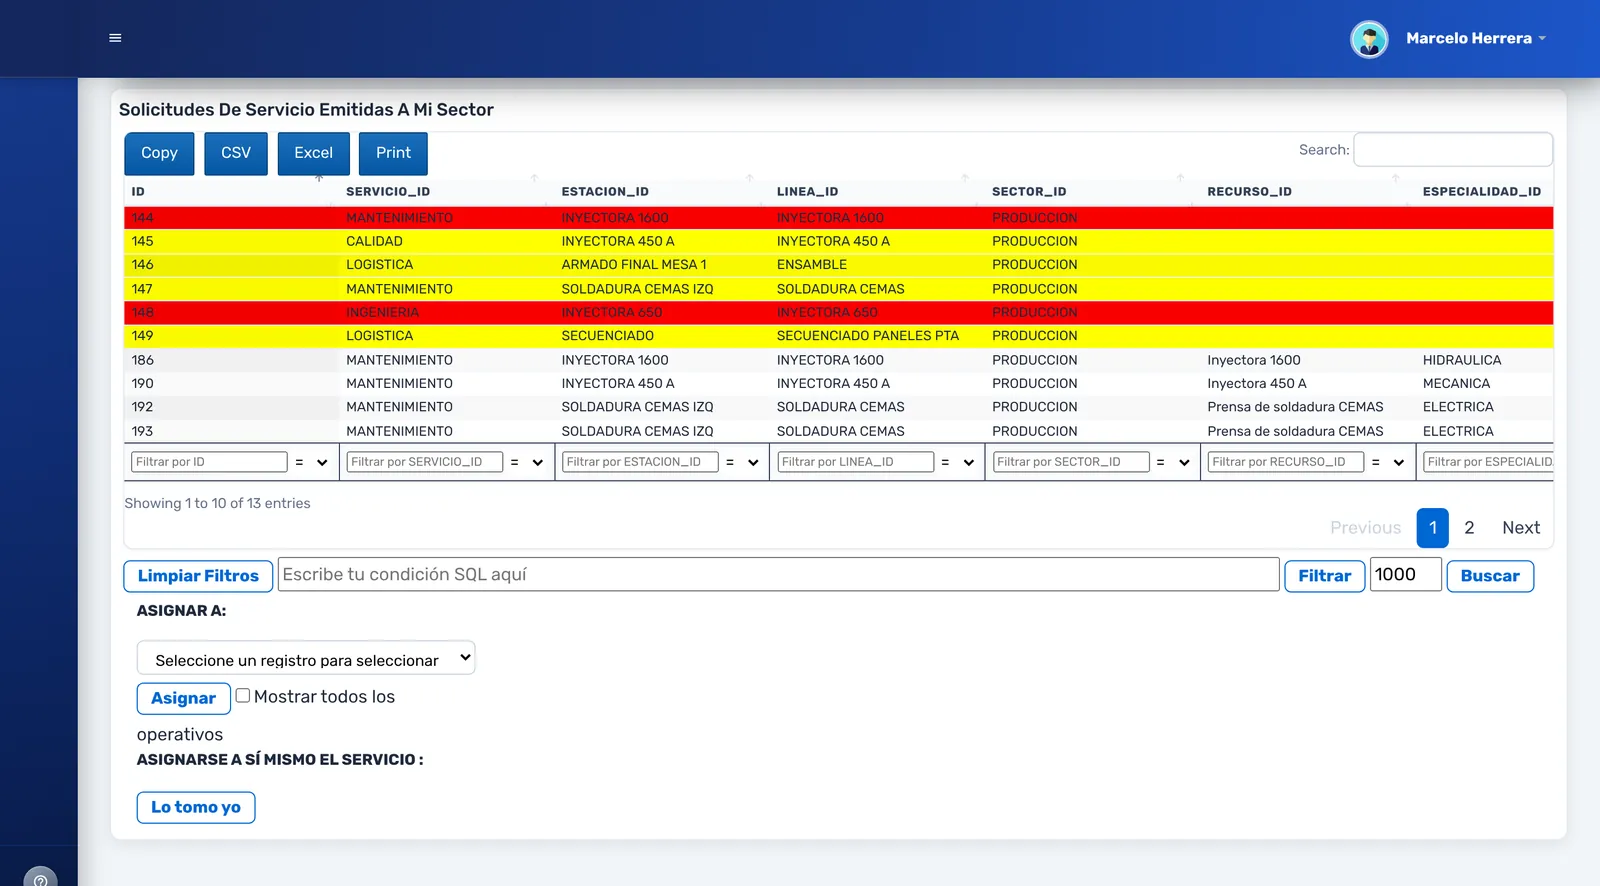Toggle the hamburger sidebar menu icon
The image size is (1600, 886).
coord(115,38)
